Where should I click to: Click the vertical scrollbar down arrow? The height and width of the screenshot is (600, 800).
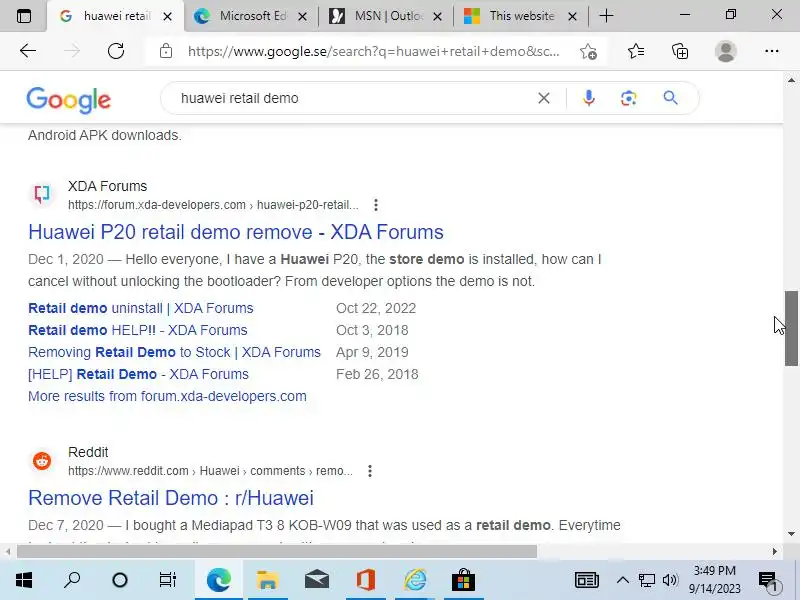coord(791,534)
